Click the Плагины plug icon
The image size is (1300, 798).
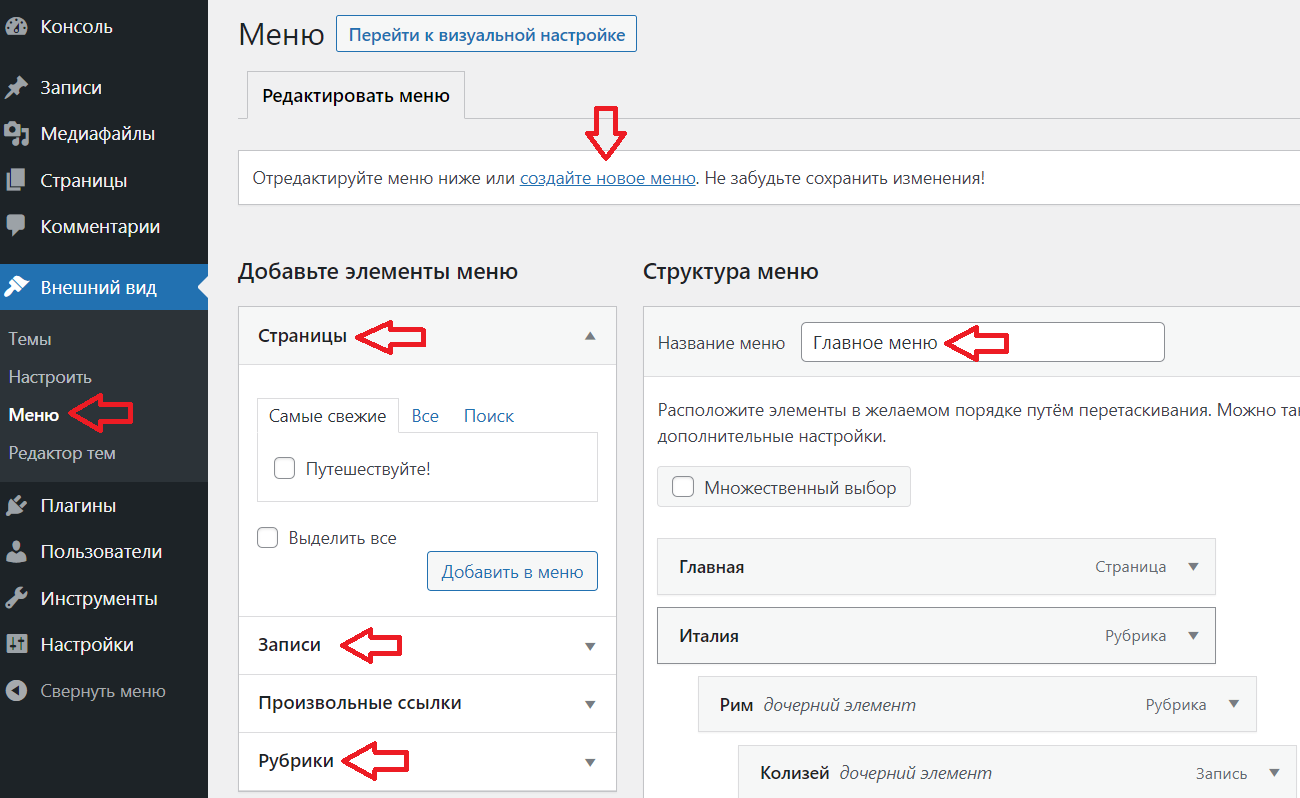click(15, 506)
